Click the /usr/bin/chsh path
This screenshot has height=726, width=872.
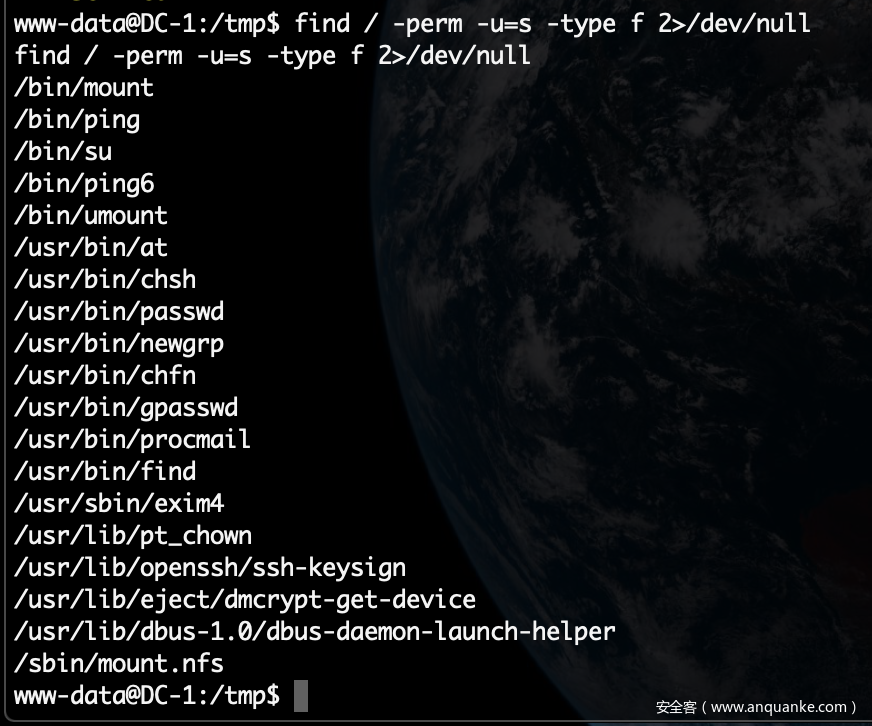[106, 280]
